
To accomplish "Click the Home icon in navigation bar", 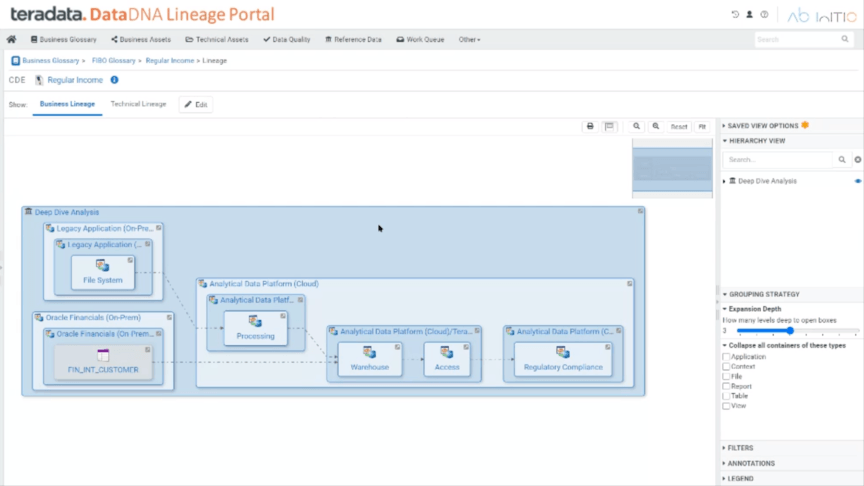I will (12, 40).
